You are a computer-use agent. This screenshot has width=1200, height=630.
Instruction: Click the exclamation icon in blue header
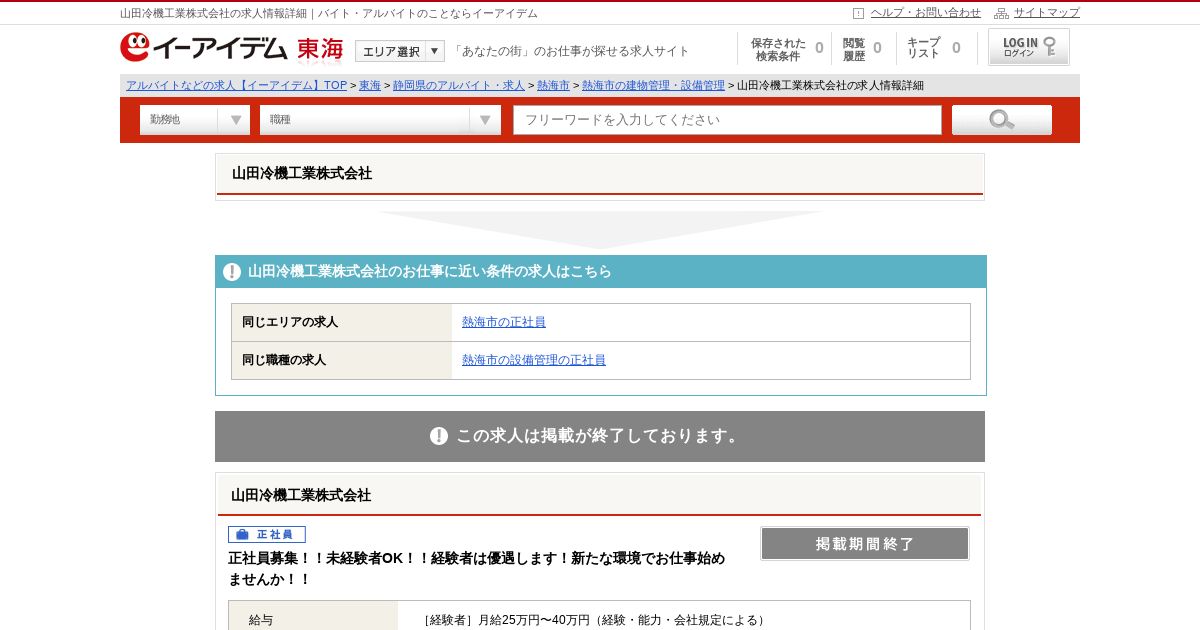click(232, 272)
